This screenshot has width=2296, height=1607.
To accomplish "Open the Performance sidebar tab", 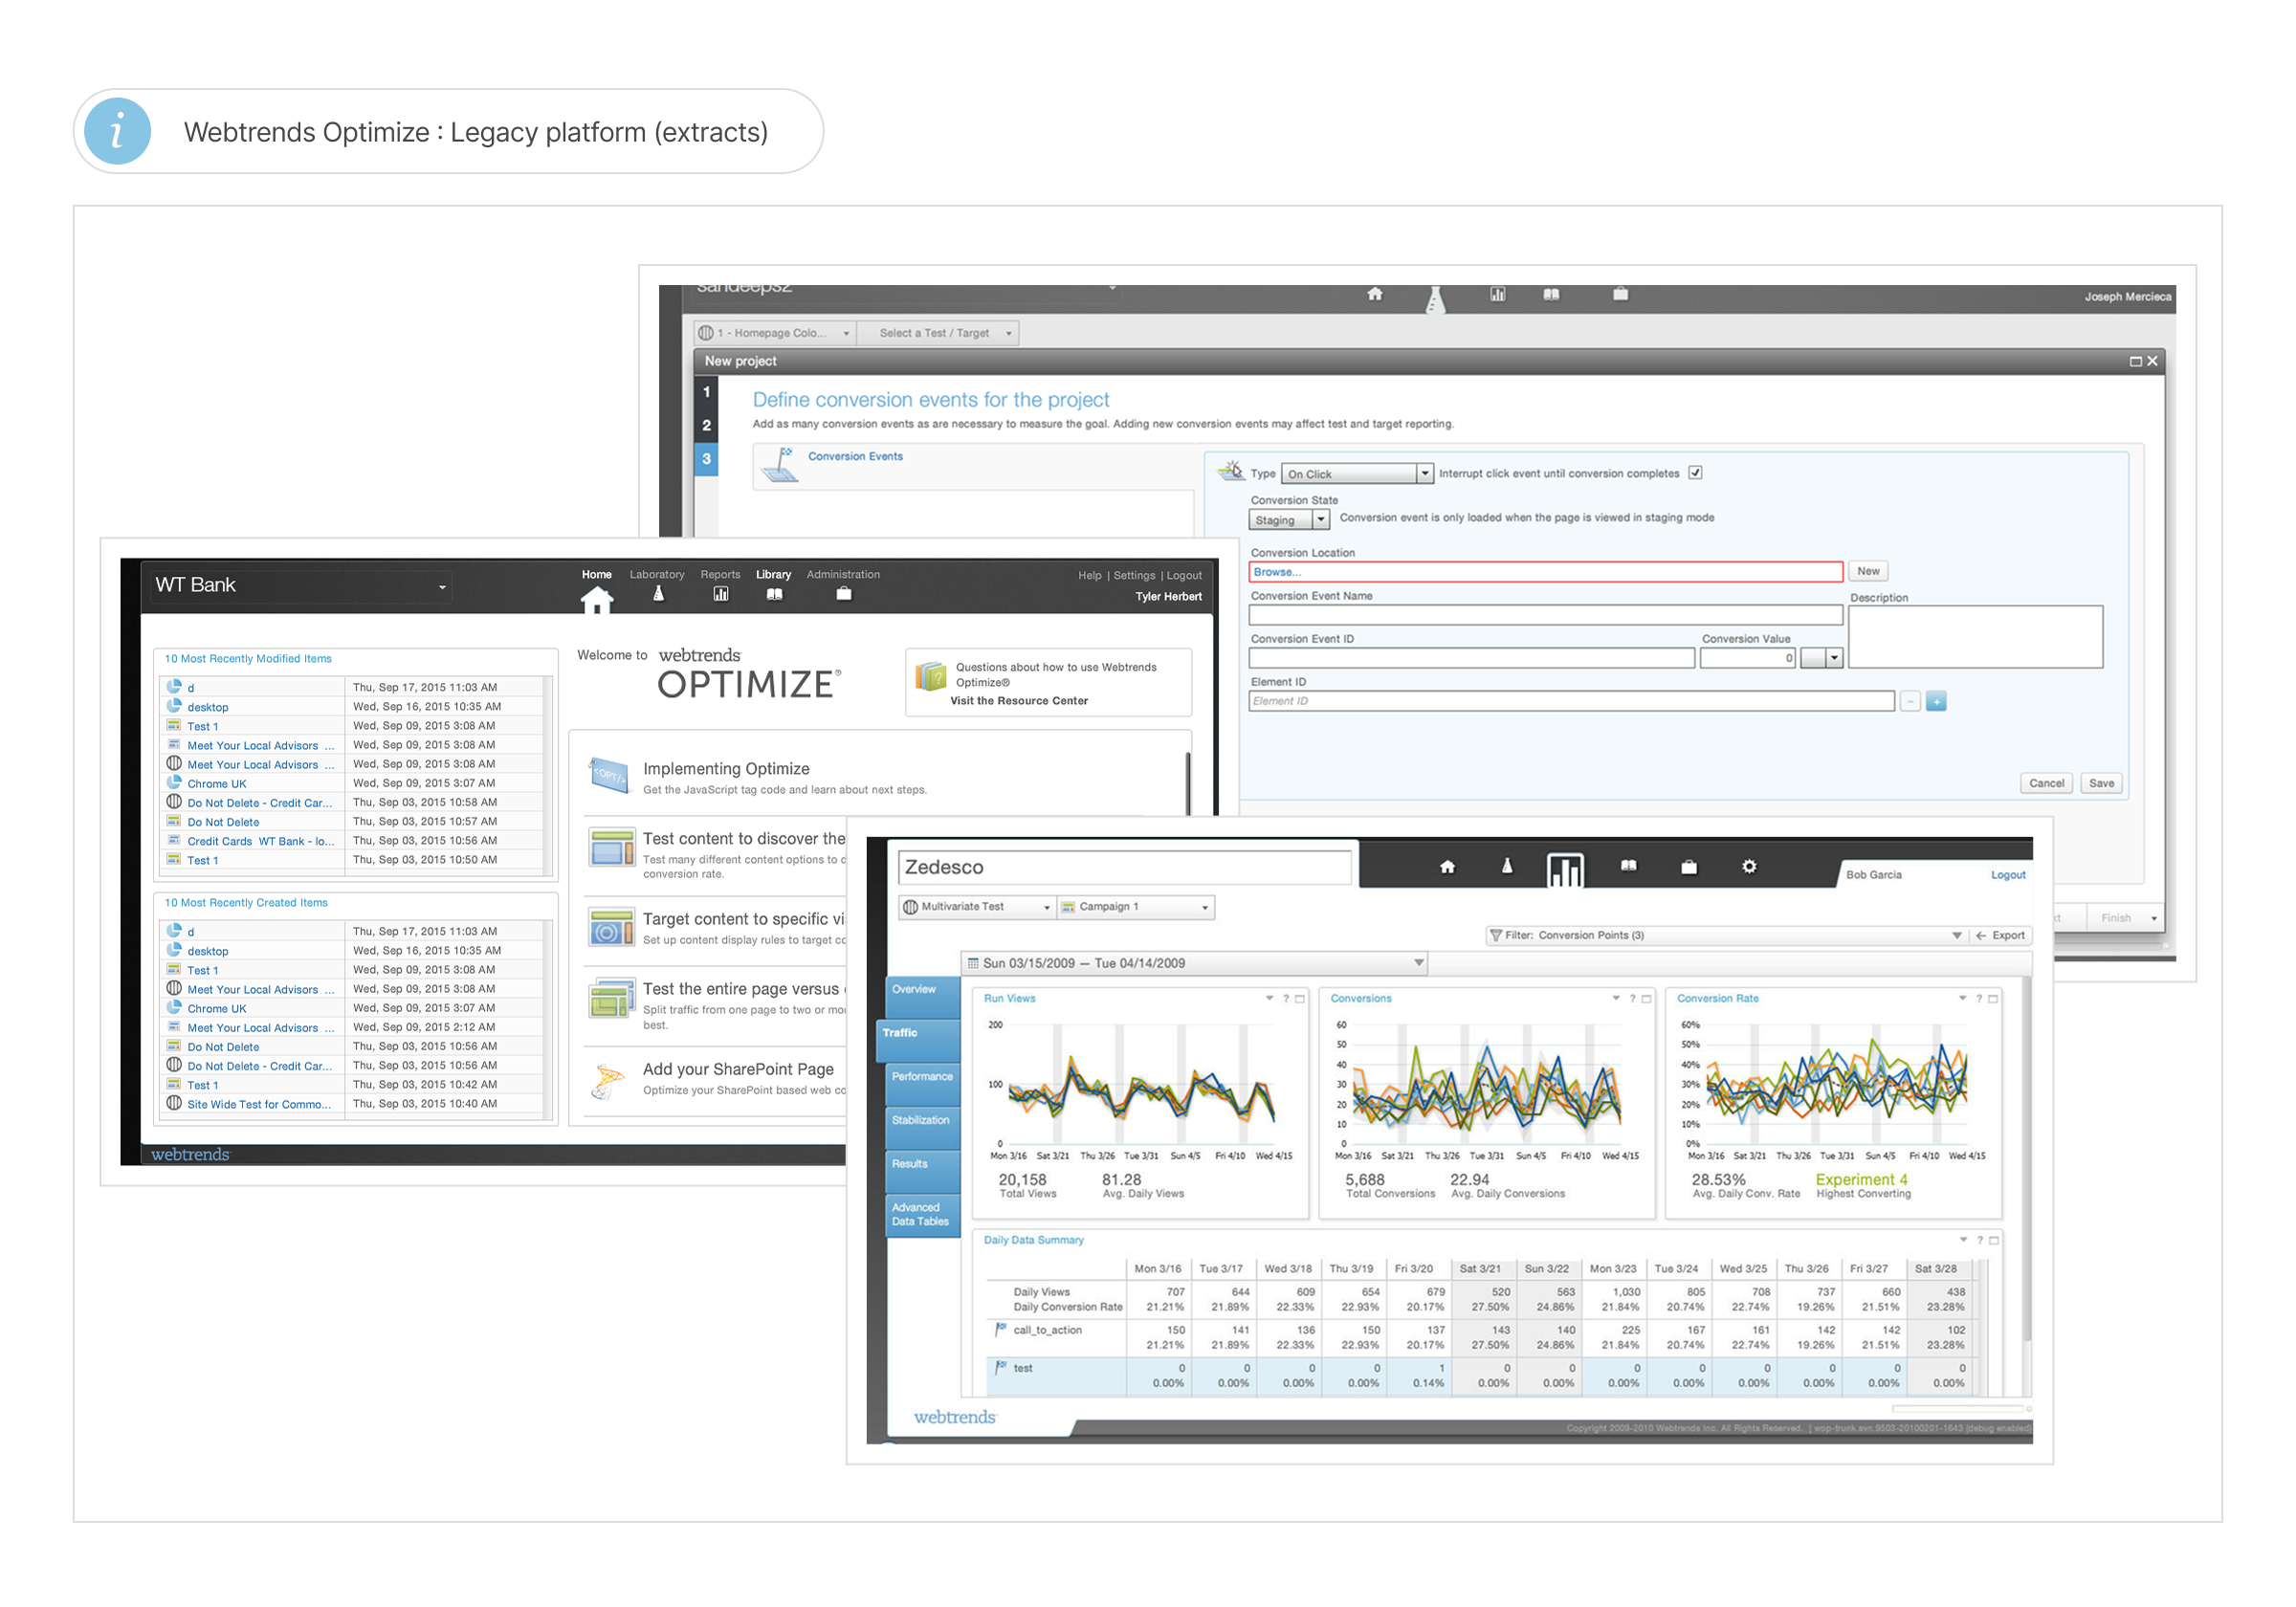I will pyautogui.click(x=922, y=1083).
